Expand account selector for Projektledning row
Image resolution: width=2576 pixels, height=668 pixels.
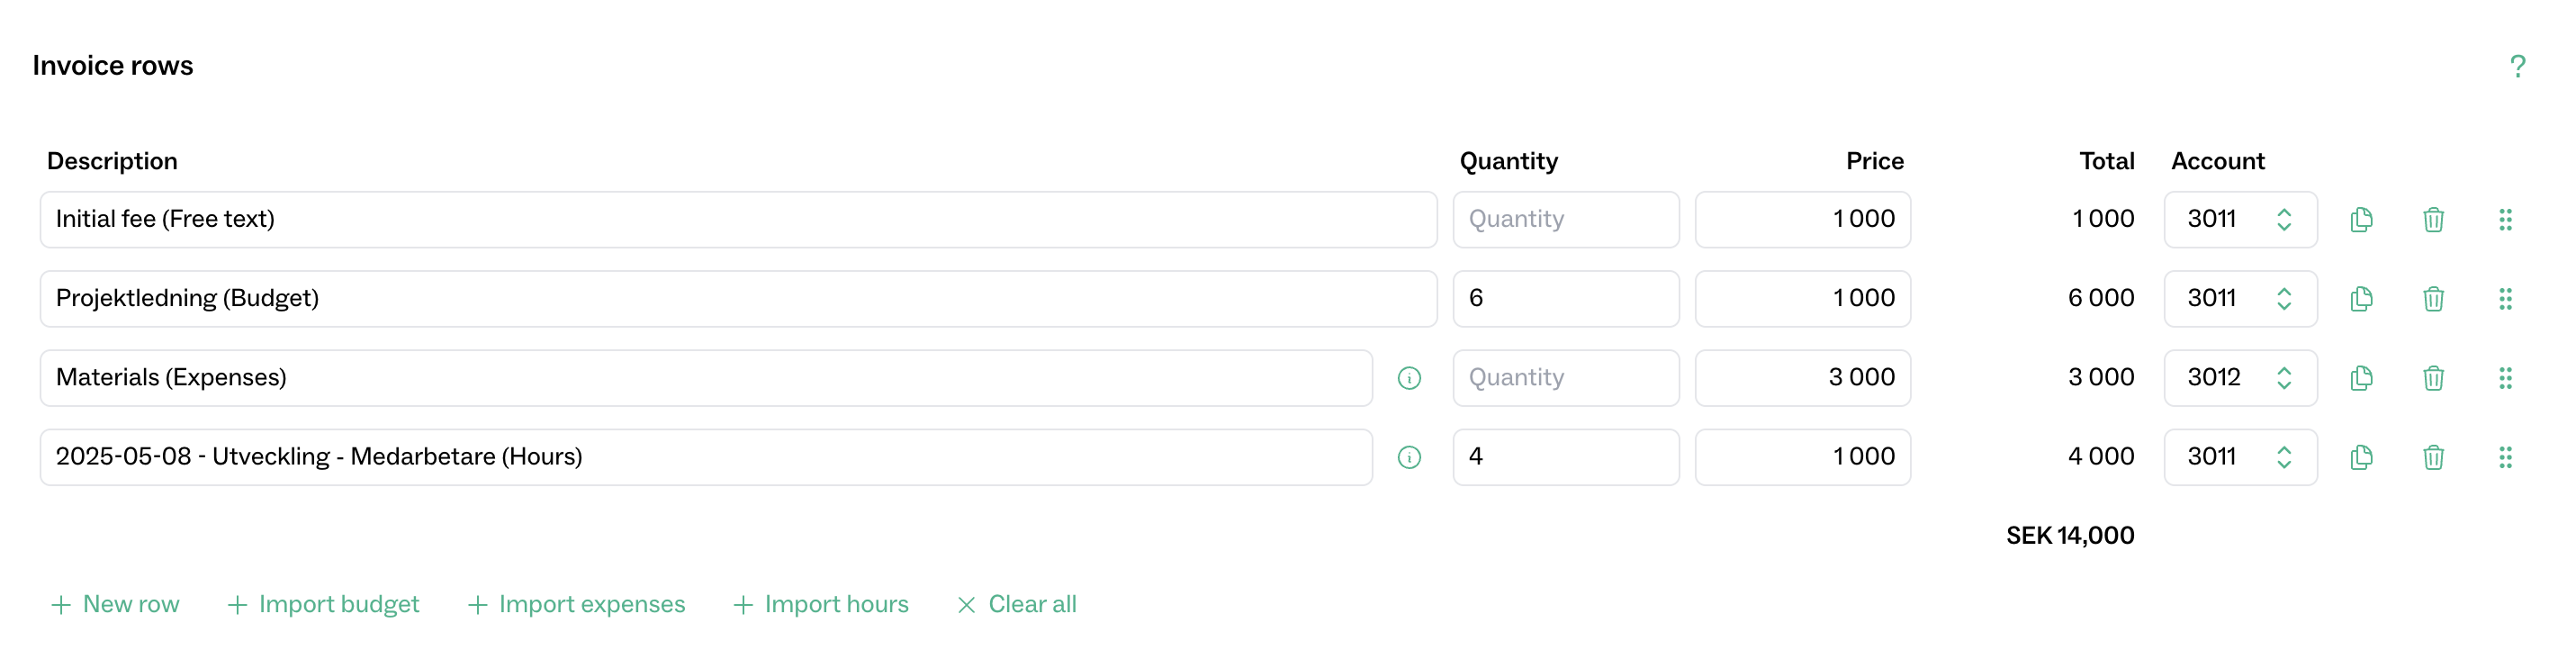tap(2239, 298)
